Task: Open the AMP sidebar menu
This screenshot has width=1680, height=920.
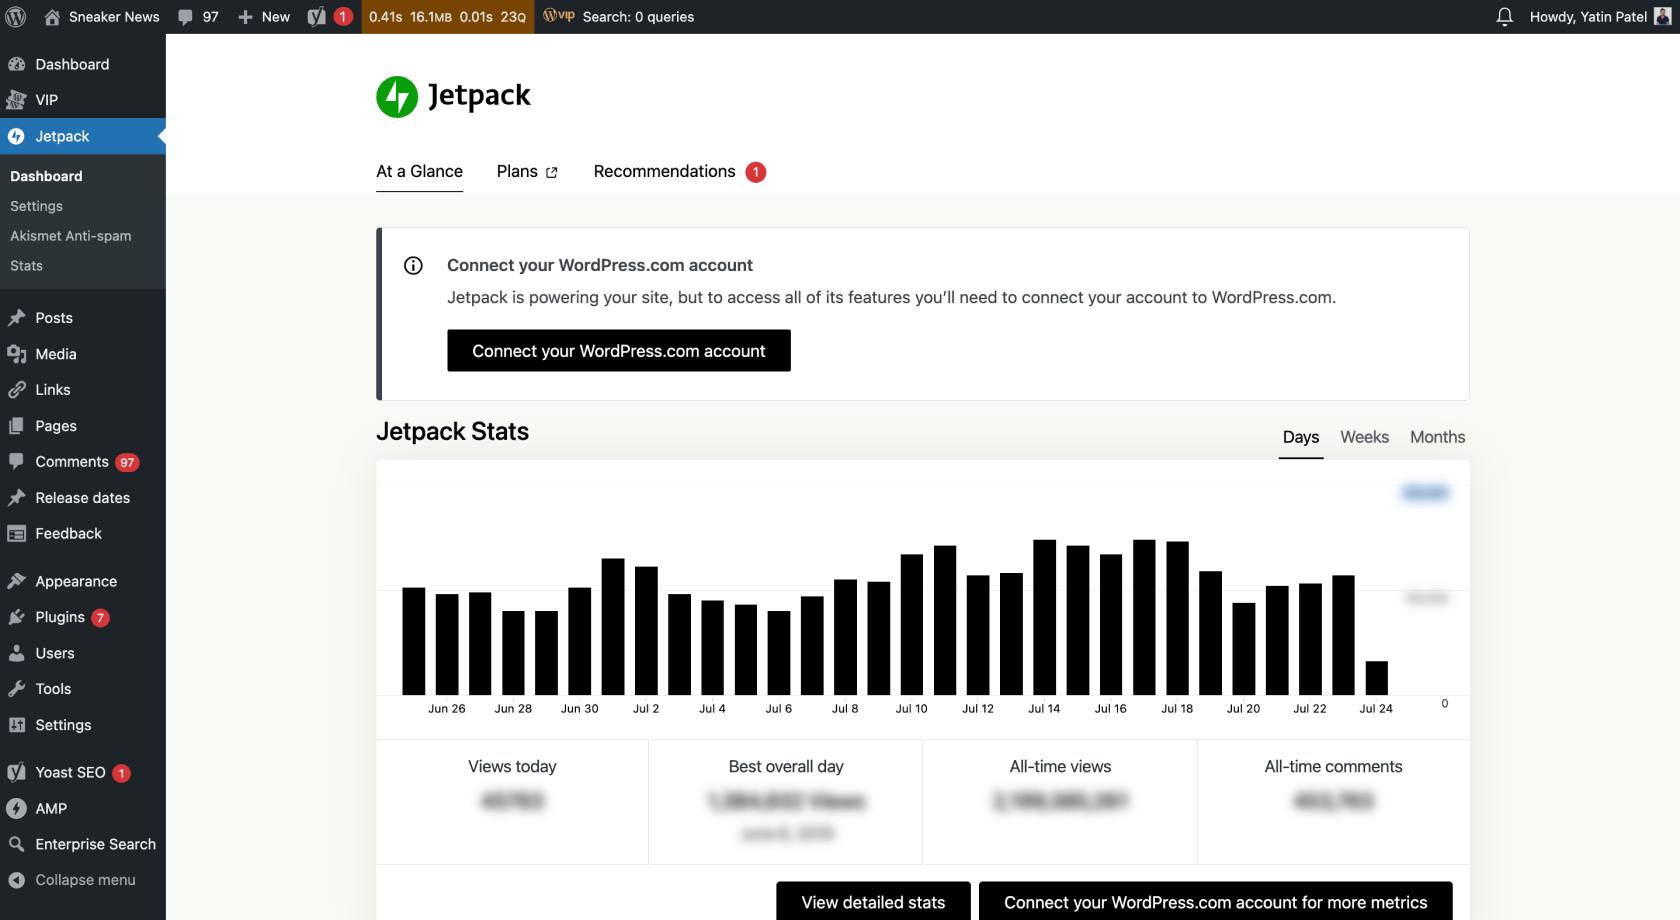Action: (x=51, y=808)
